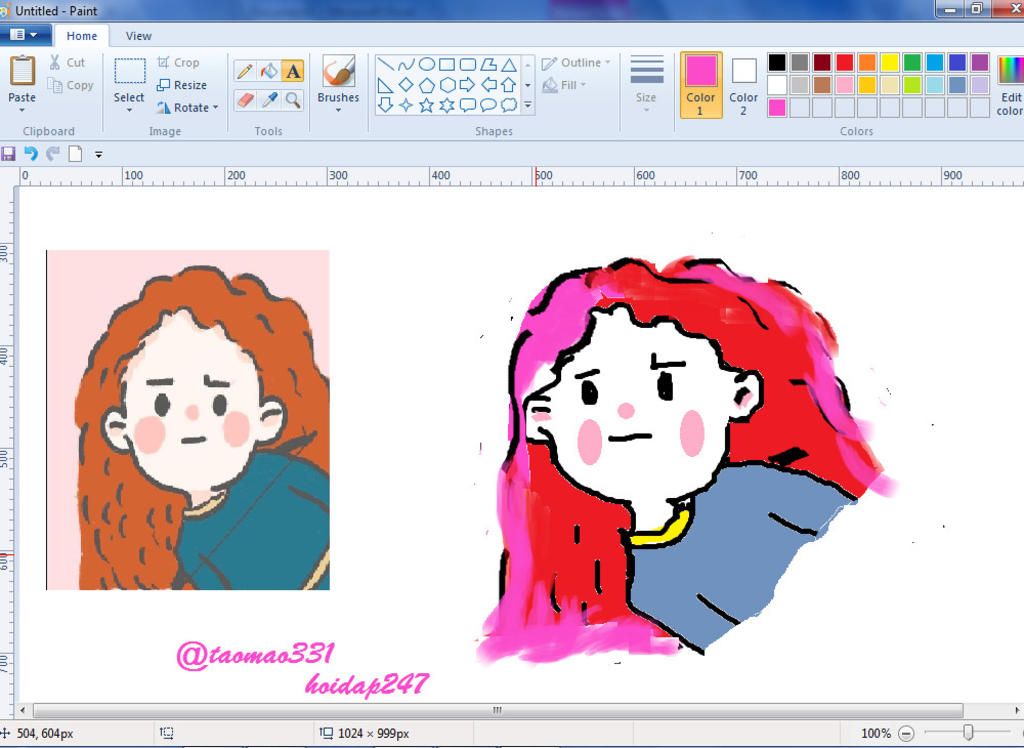Pick the yellow color swatch
Screen dimensions: 1024x748
pos(889,62)
